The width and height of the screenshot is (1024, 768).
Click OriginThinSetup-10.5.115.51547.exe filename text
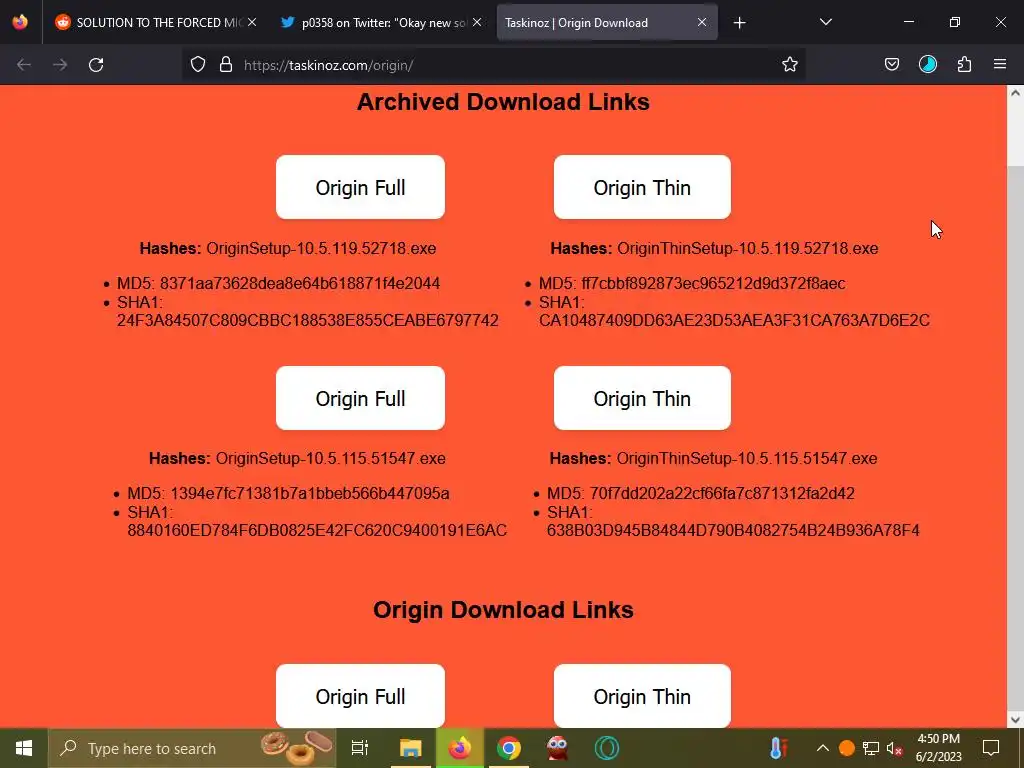tap(746, 458)
